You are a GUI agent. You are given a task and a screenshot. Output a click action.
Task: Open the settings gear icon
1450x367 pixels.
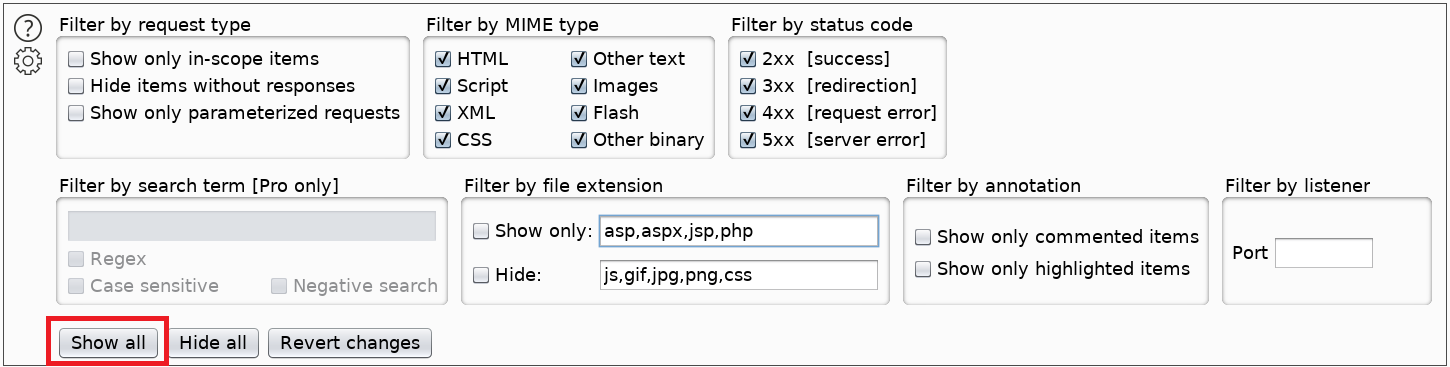[28, 62]
